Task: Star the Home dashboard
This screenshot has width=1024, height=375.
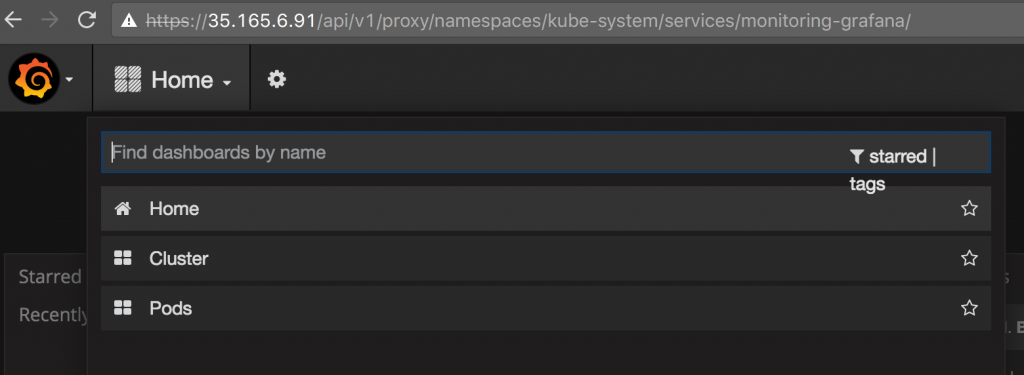Action: pos(969,208)
